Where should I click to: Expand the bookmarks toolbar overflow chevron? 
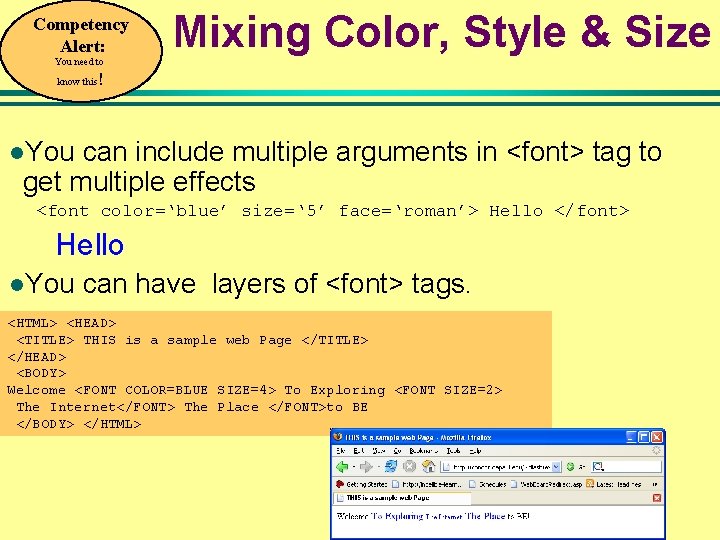click(655, 484)
